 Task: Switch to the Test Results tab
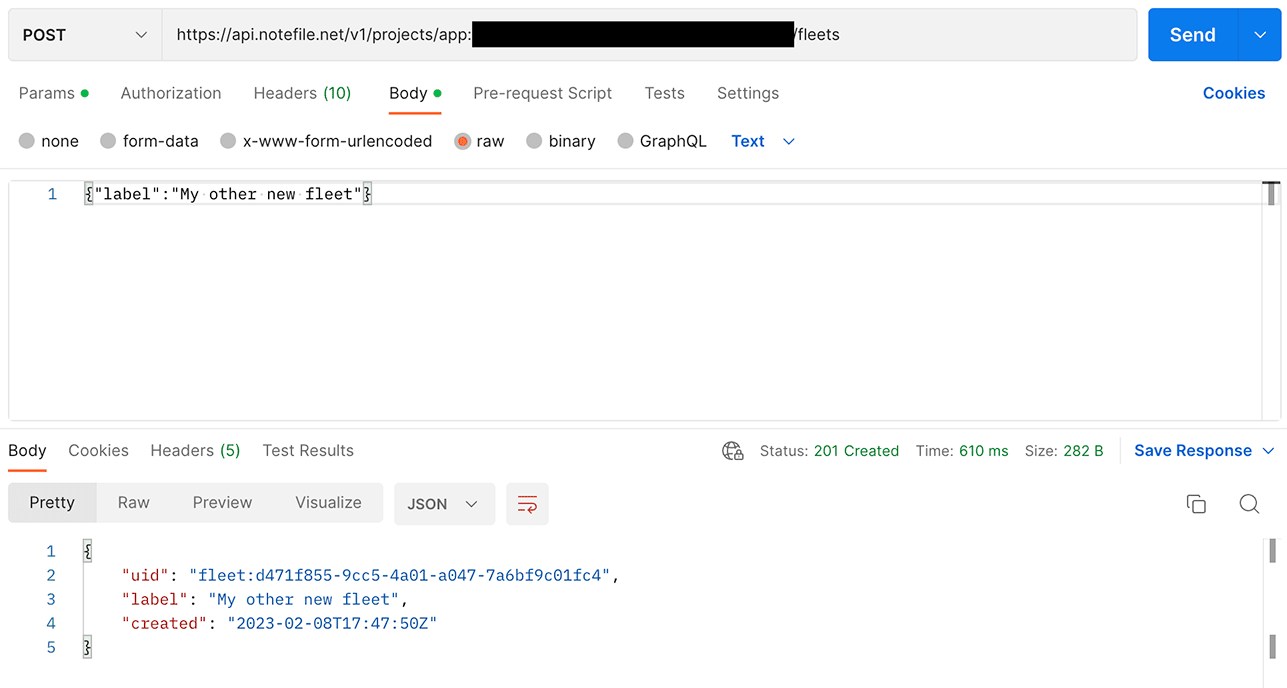click(308, 451)
